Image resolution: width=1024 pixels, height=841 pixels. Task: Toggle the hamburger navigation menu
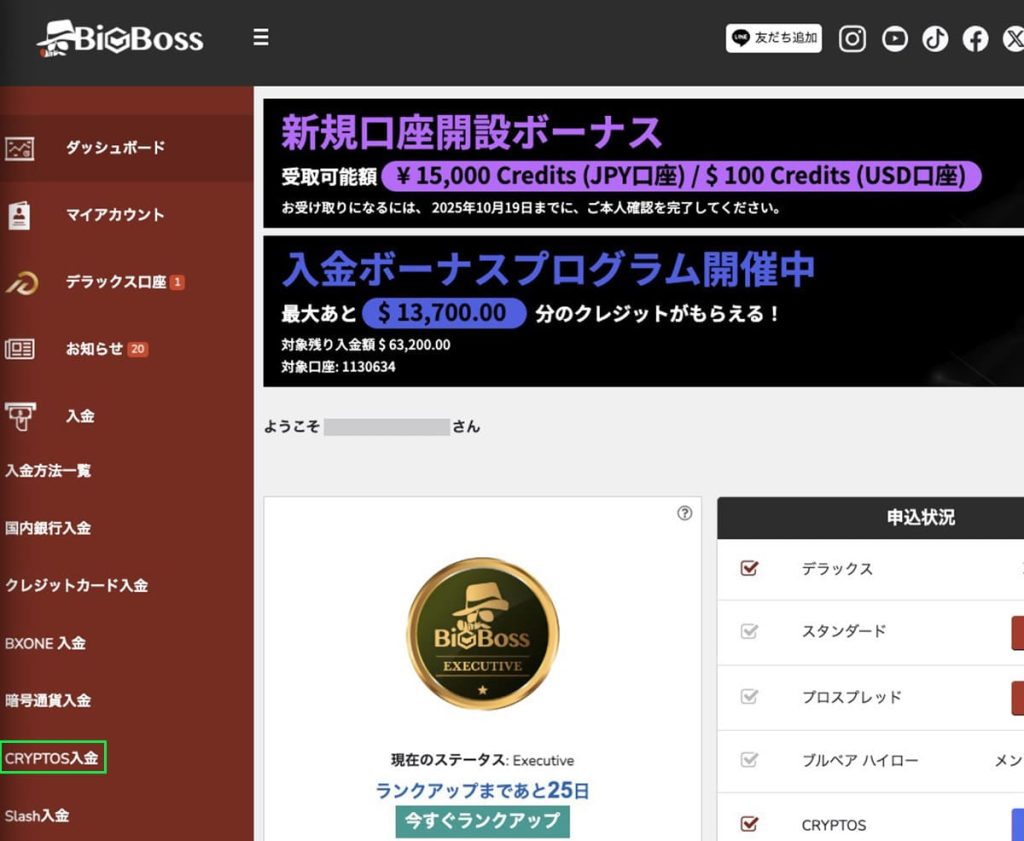260,37
